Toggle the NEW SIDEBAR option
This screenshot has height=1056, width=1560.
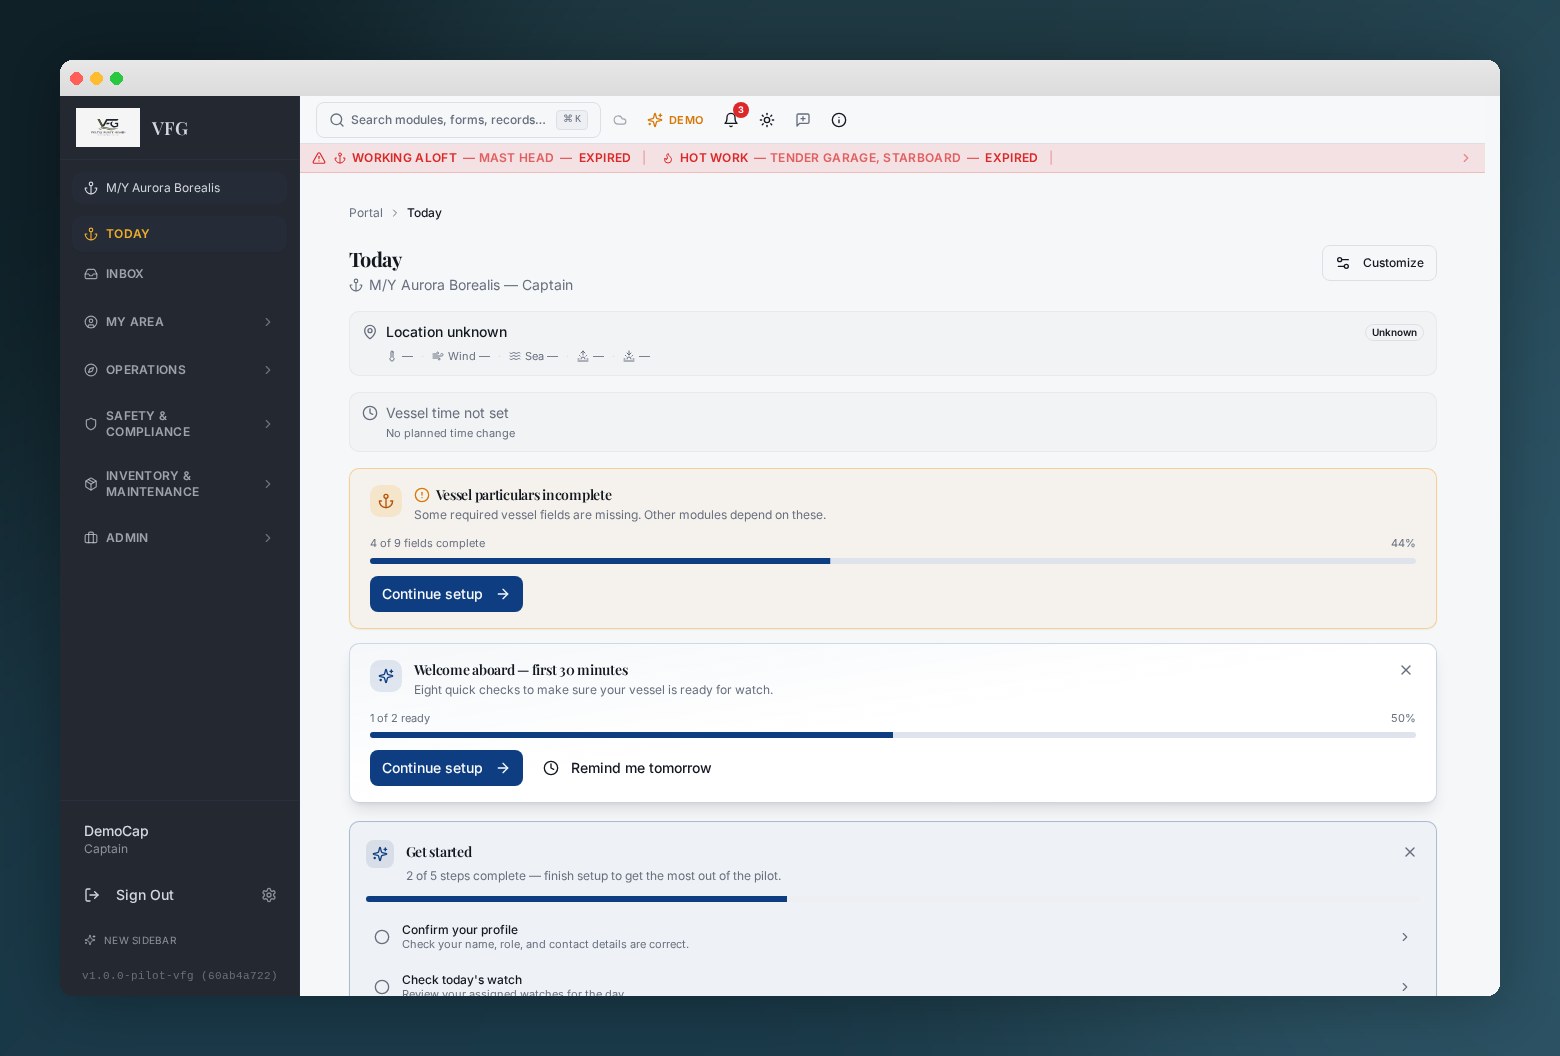click(131, 940)
